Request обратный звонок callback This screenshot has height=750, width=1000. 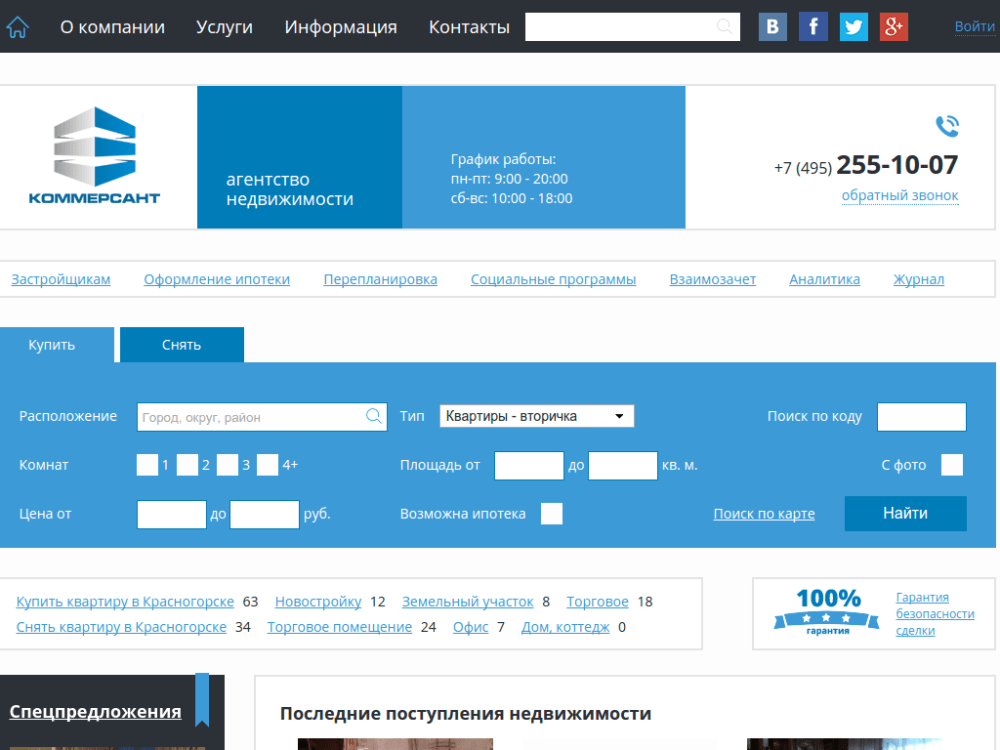(899, 195)
